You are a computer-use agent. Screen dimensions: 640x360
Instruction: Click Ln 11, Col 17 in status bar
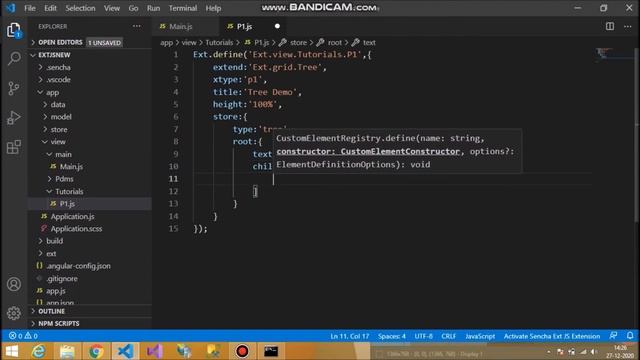point(350,336)
